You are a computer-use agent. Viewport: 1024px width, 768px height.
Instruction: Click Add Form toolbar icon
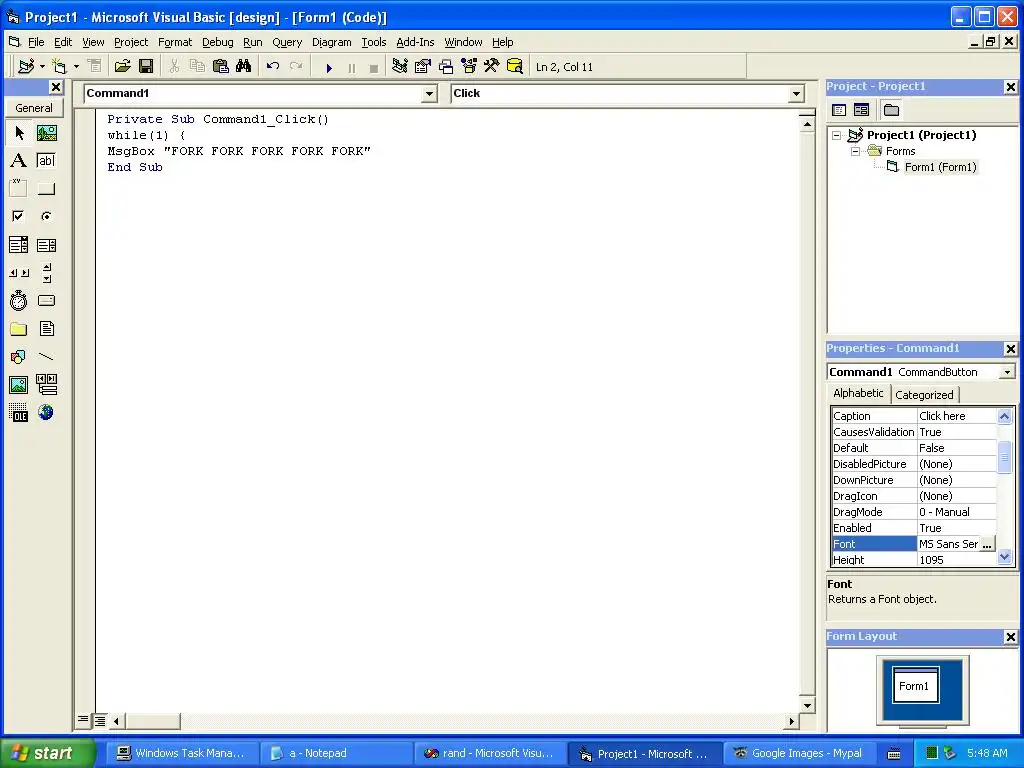pos(59,67)
